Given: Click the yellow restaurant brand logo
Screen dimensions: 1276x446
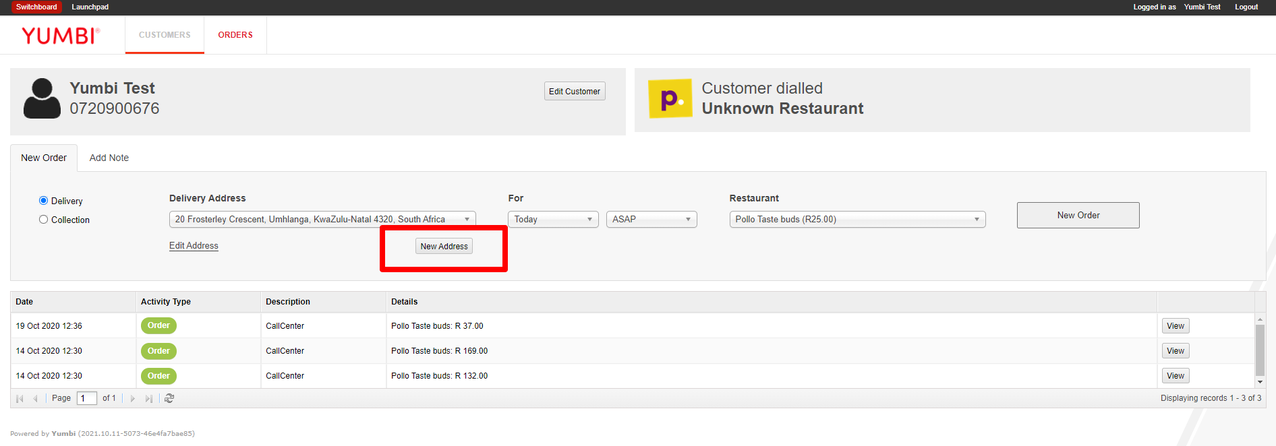Looking at the screenshot, I should (x=669, y=99).
